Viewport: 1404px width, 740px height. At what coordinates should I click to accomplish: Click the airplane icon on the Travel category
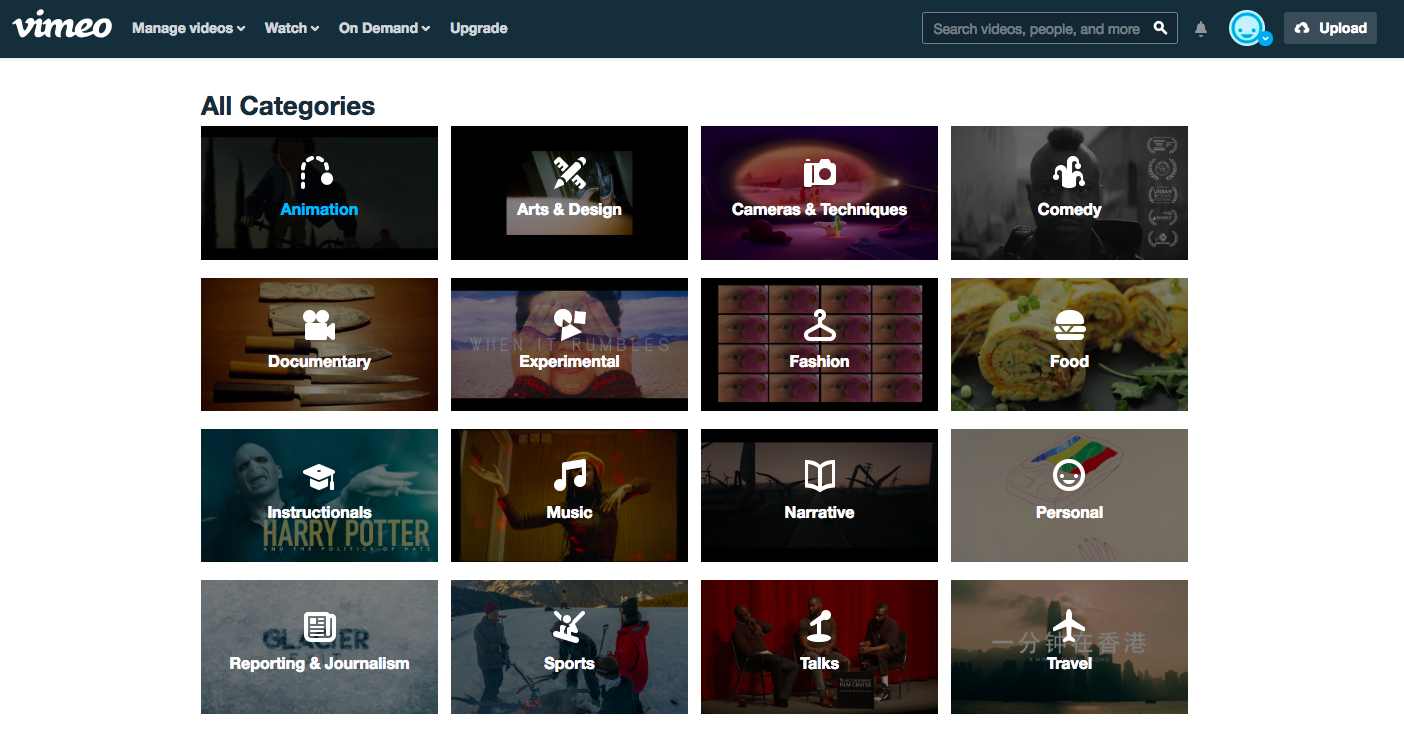(1069, 627)
